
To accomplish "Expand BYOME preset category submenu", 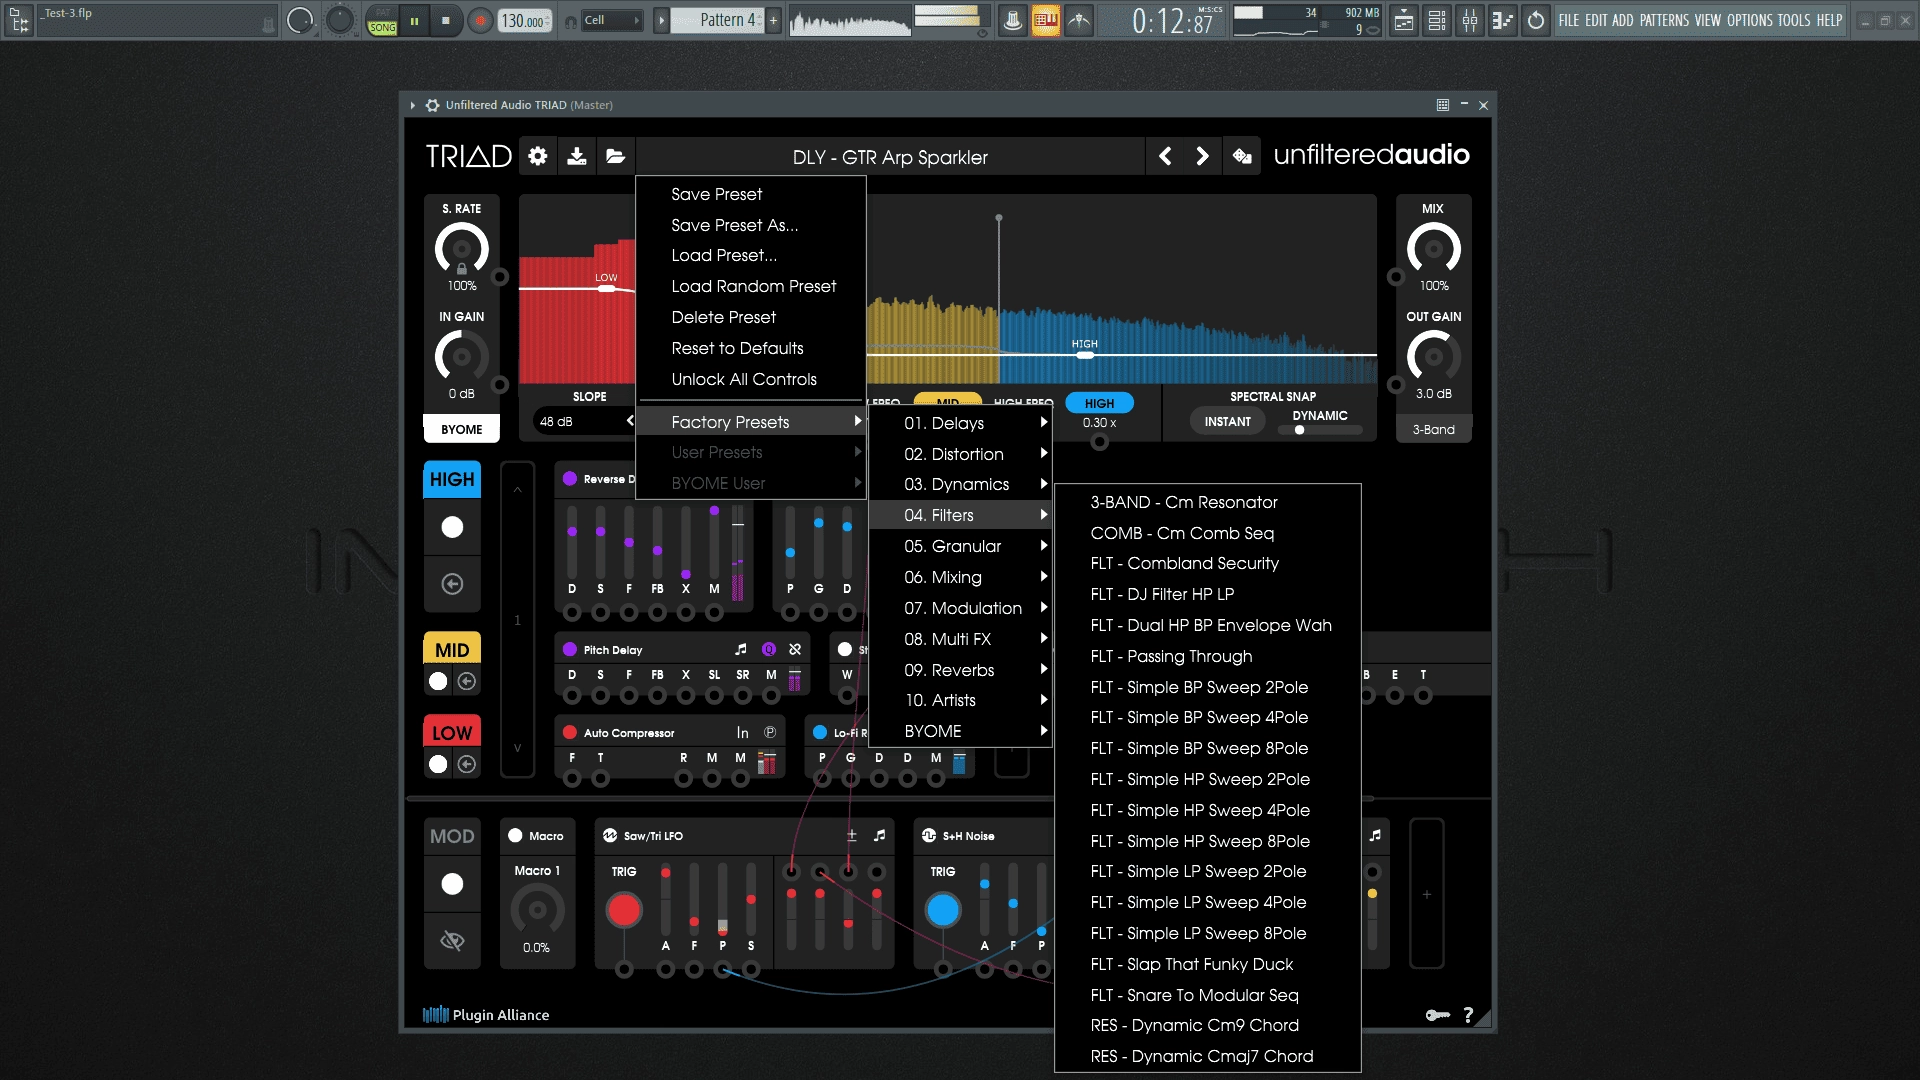I will click(960, 731).
